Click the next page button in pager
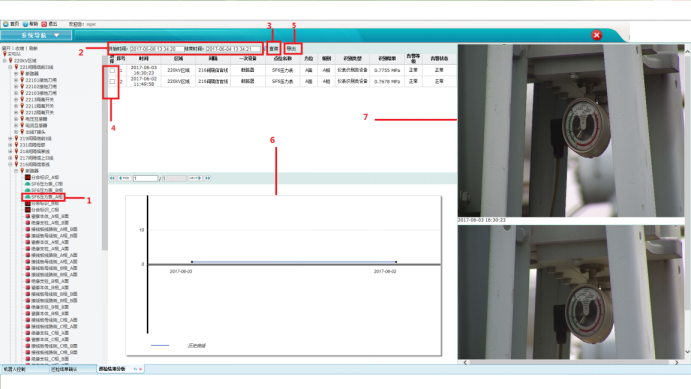 pos(195,178)
